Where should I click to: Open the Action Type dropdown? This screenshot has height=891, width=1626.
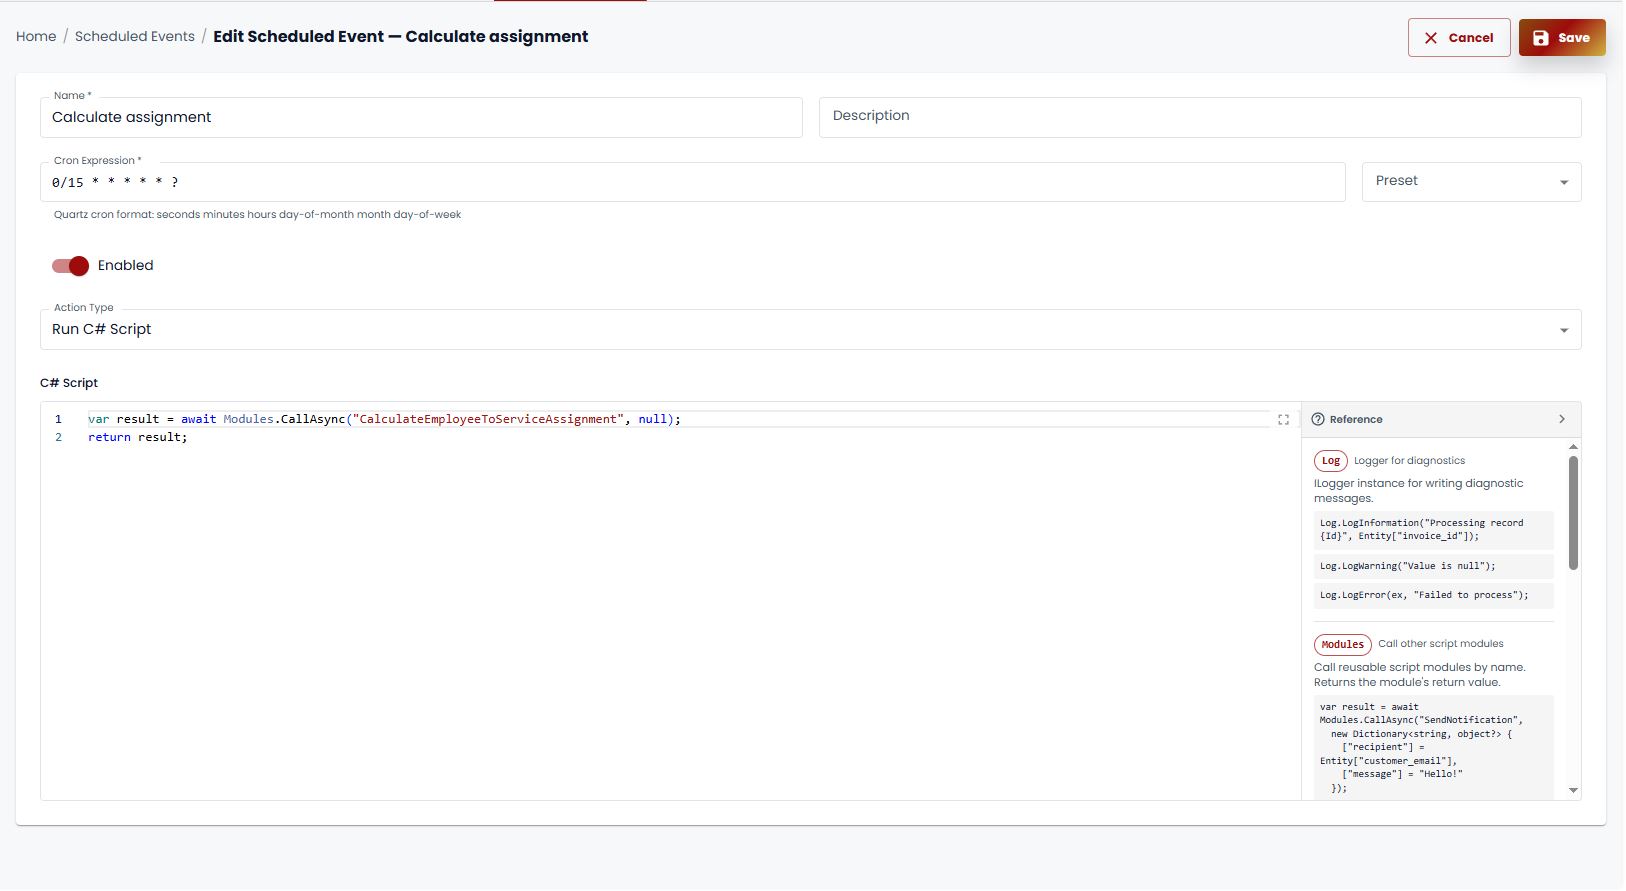[x=810, y=330]
